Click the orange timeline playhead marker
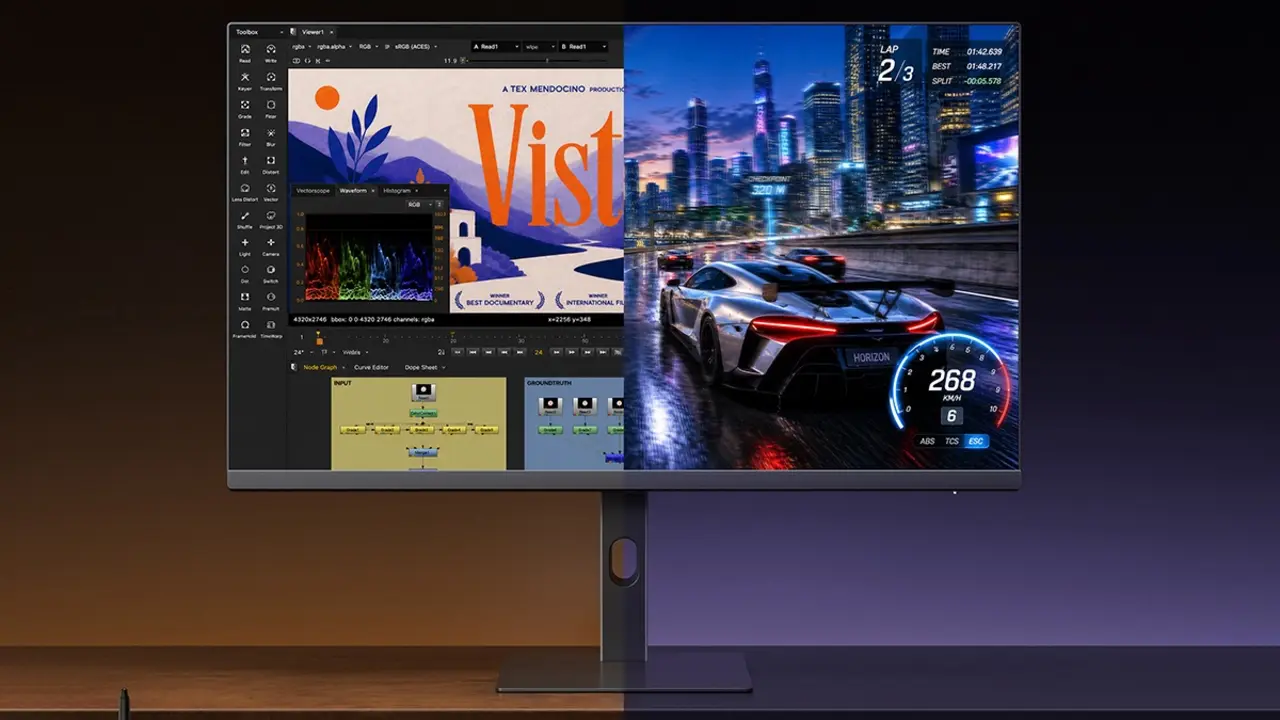 (x=320, y=340)
